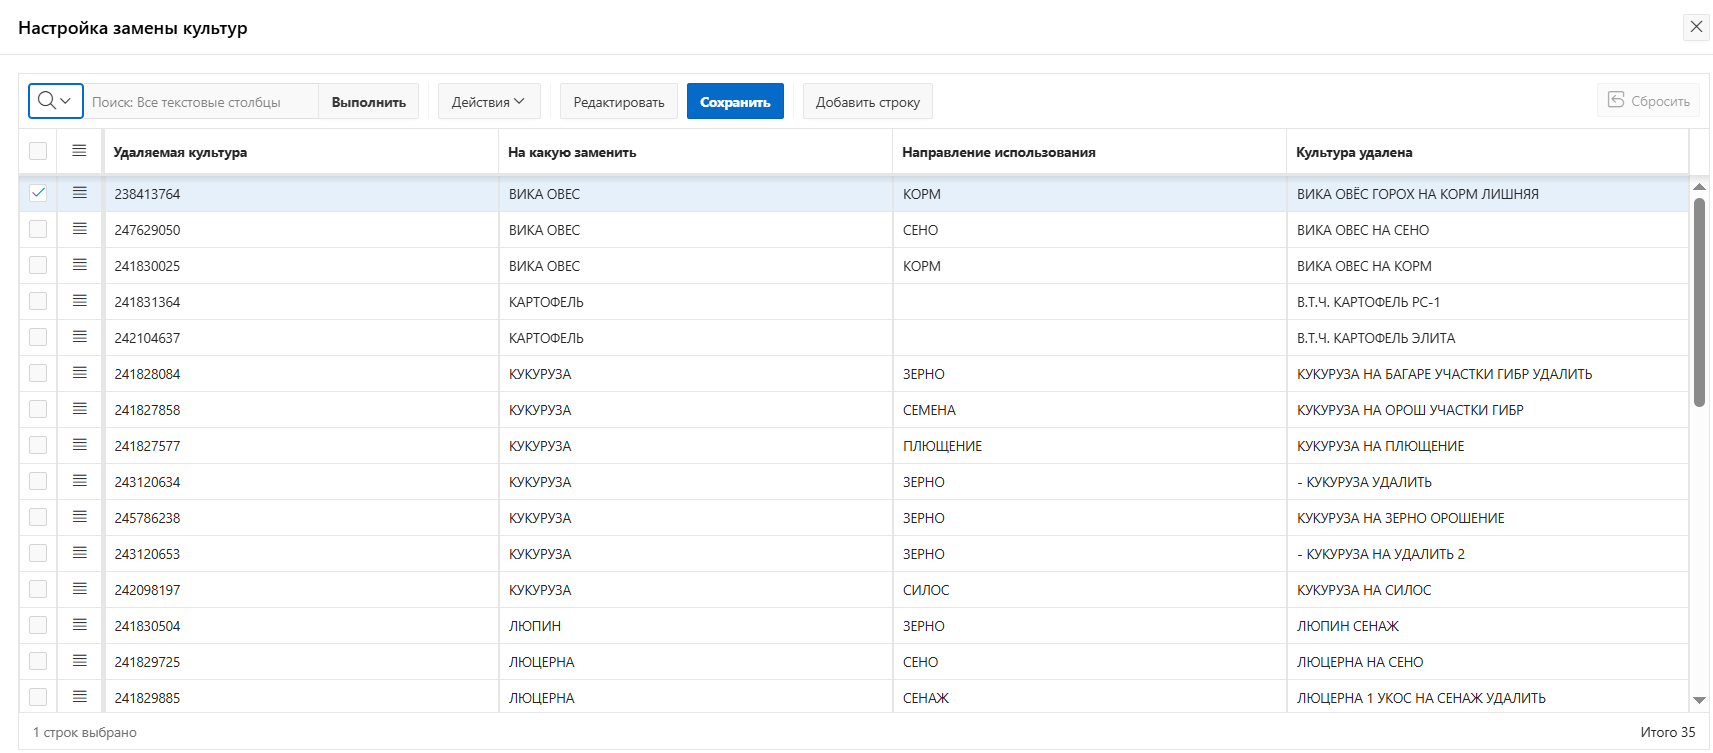The width and height of the screenshot is (1713, 753).
Task: Open row actions menu for row 241831364
Action: point(80,301)
